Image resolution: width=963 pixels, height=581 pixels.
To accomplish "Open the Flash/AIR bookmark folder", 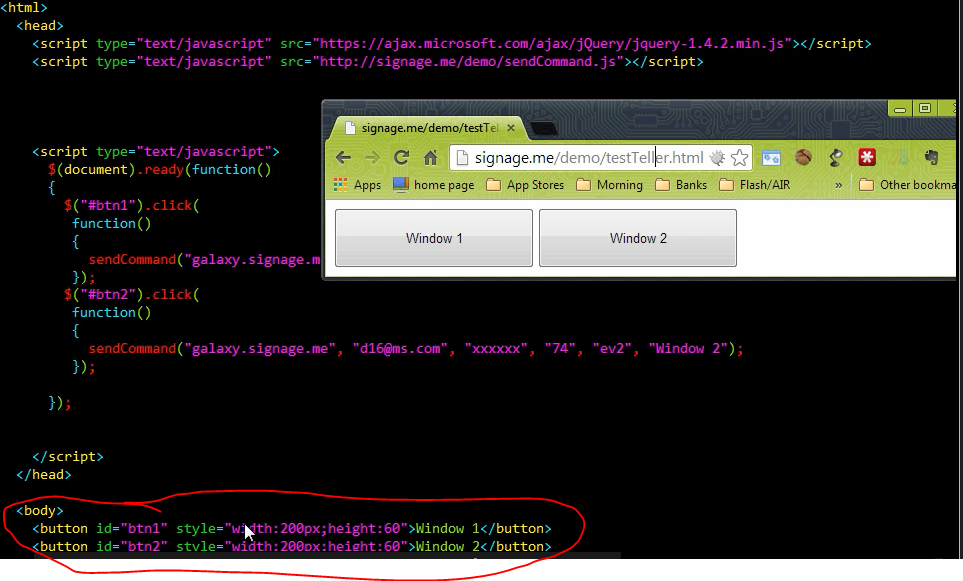I will 755,185.
